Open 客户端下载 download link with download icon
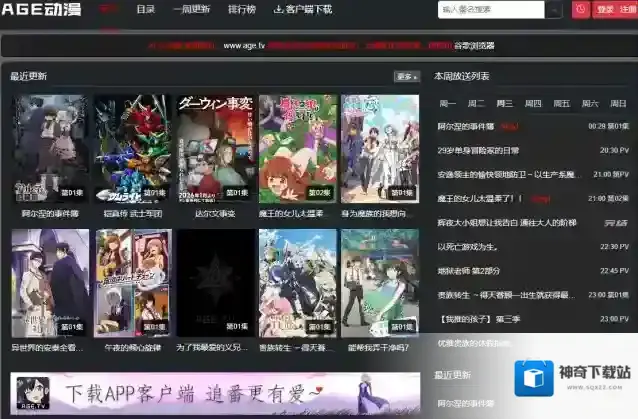Screen dimensions: 638x419 point(303,9)
